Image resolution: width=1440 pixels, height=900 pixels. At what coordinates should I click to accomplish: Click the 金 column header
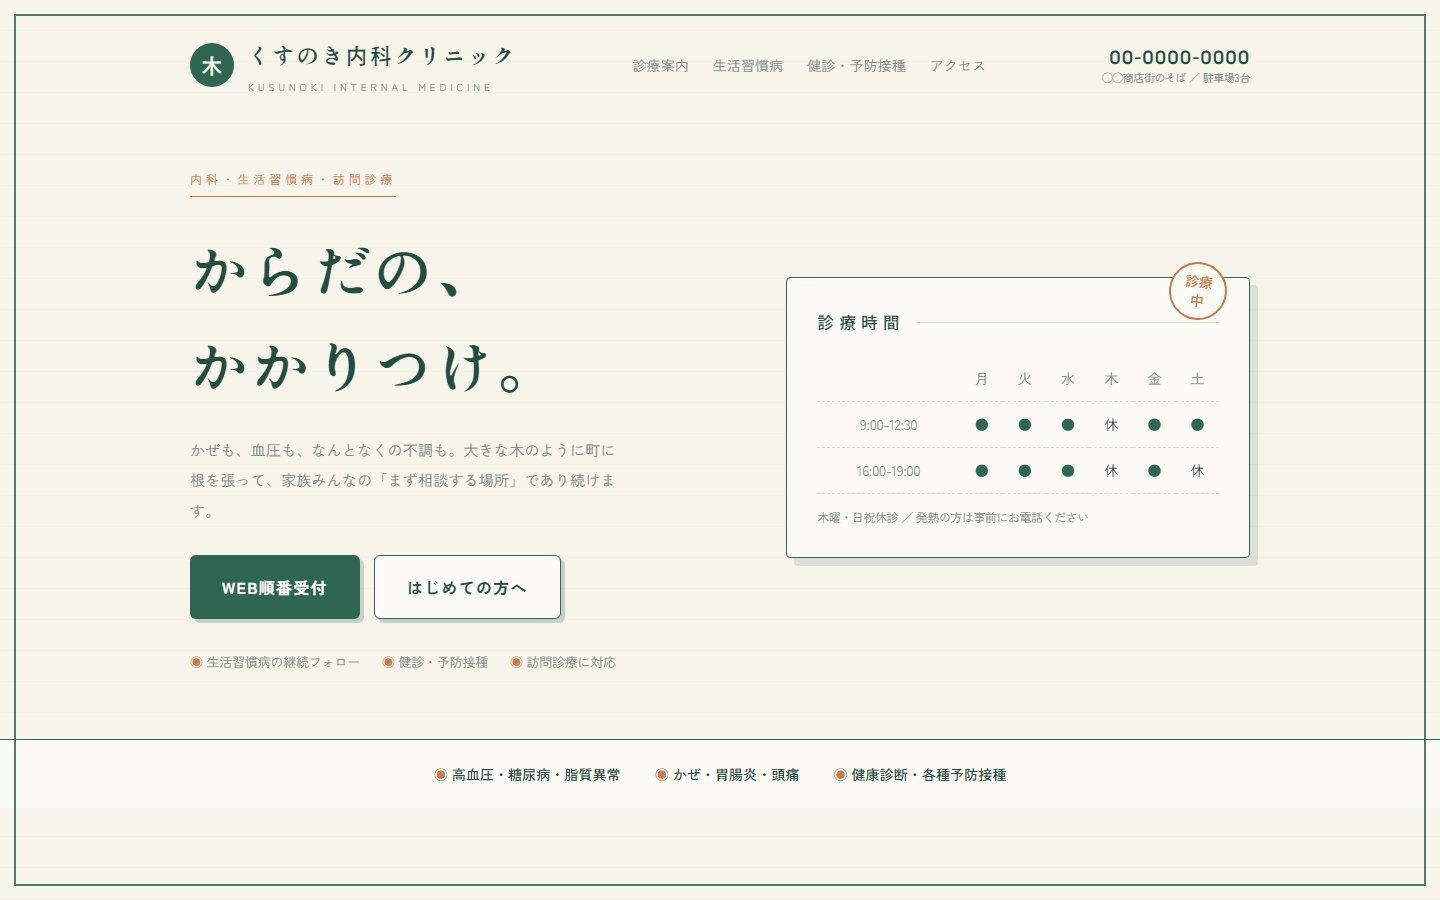point(1154,379)
